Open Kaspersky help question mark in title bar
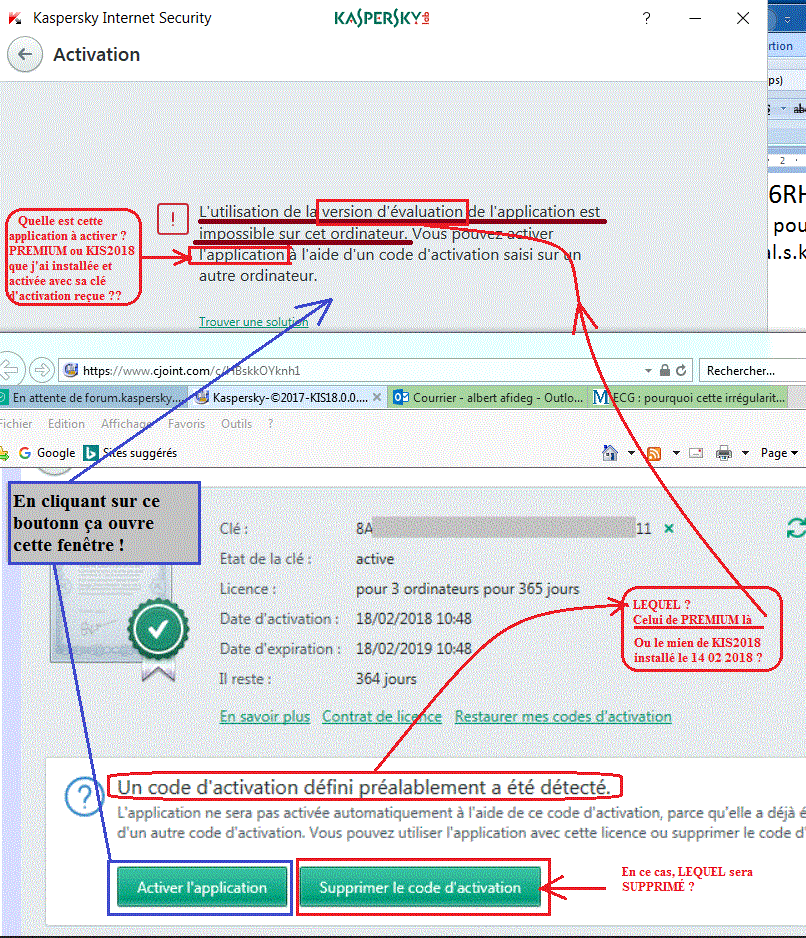This screenshot has height=938, width=806. click(646, 19)
